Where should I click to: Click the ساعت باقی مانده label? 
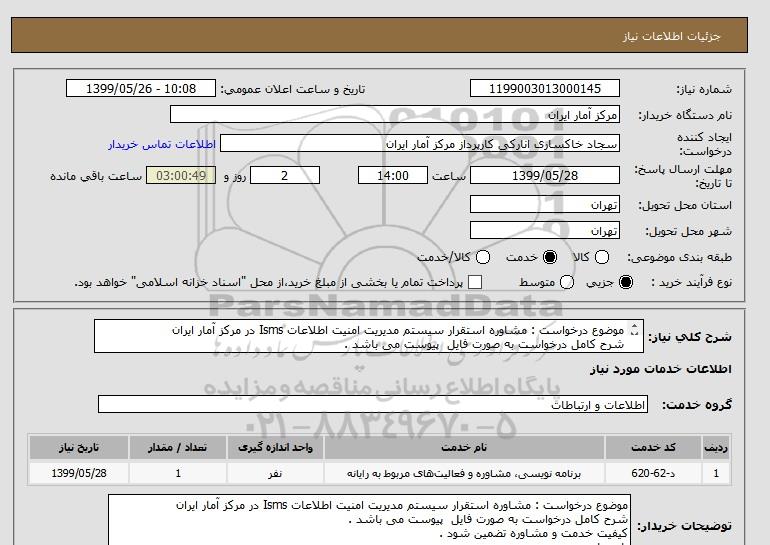96,176
